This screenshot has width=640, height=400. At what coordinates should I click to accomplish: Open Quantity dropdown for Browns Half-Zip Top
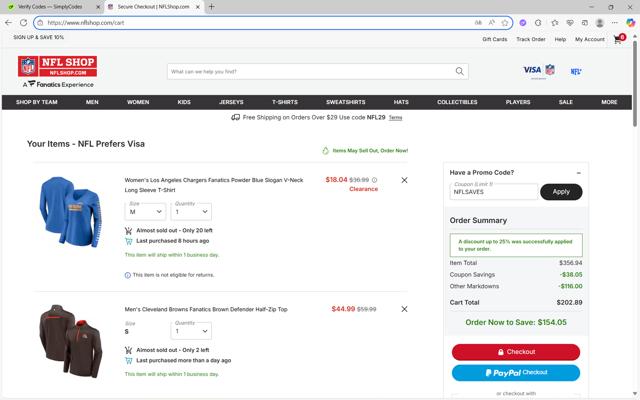(191, 331)
